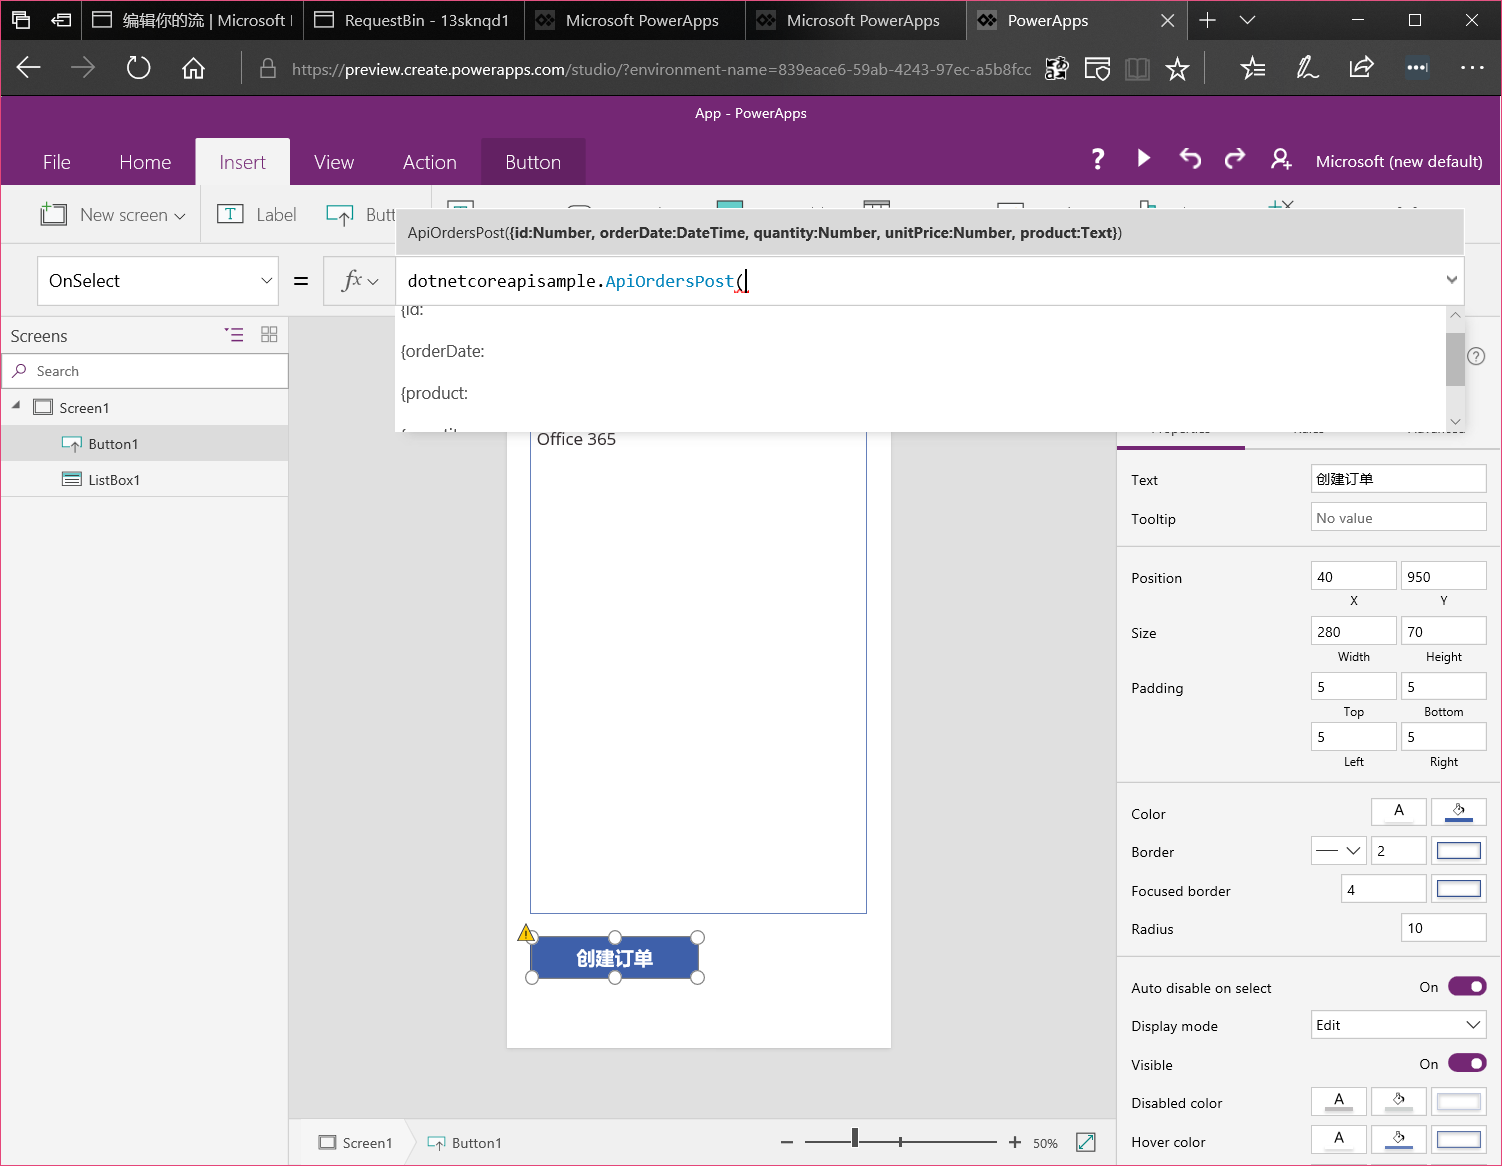Image resolution: width=1502 pixels, height=1166 pixels.
Task: Open the View ribbon tab
Action: [333, 162]
